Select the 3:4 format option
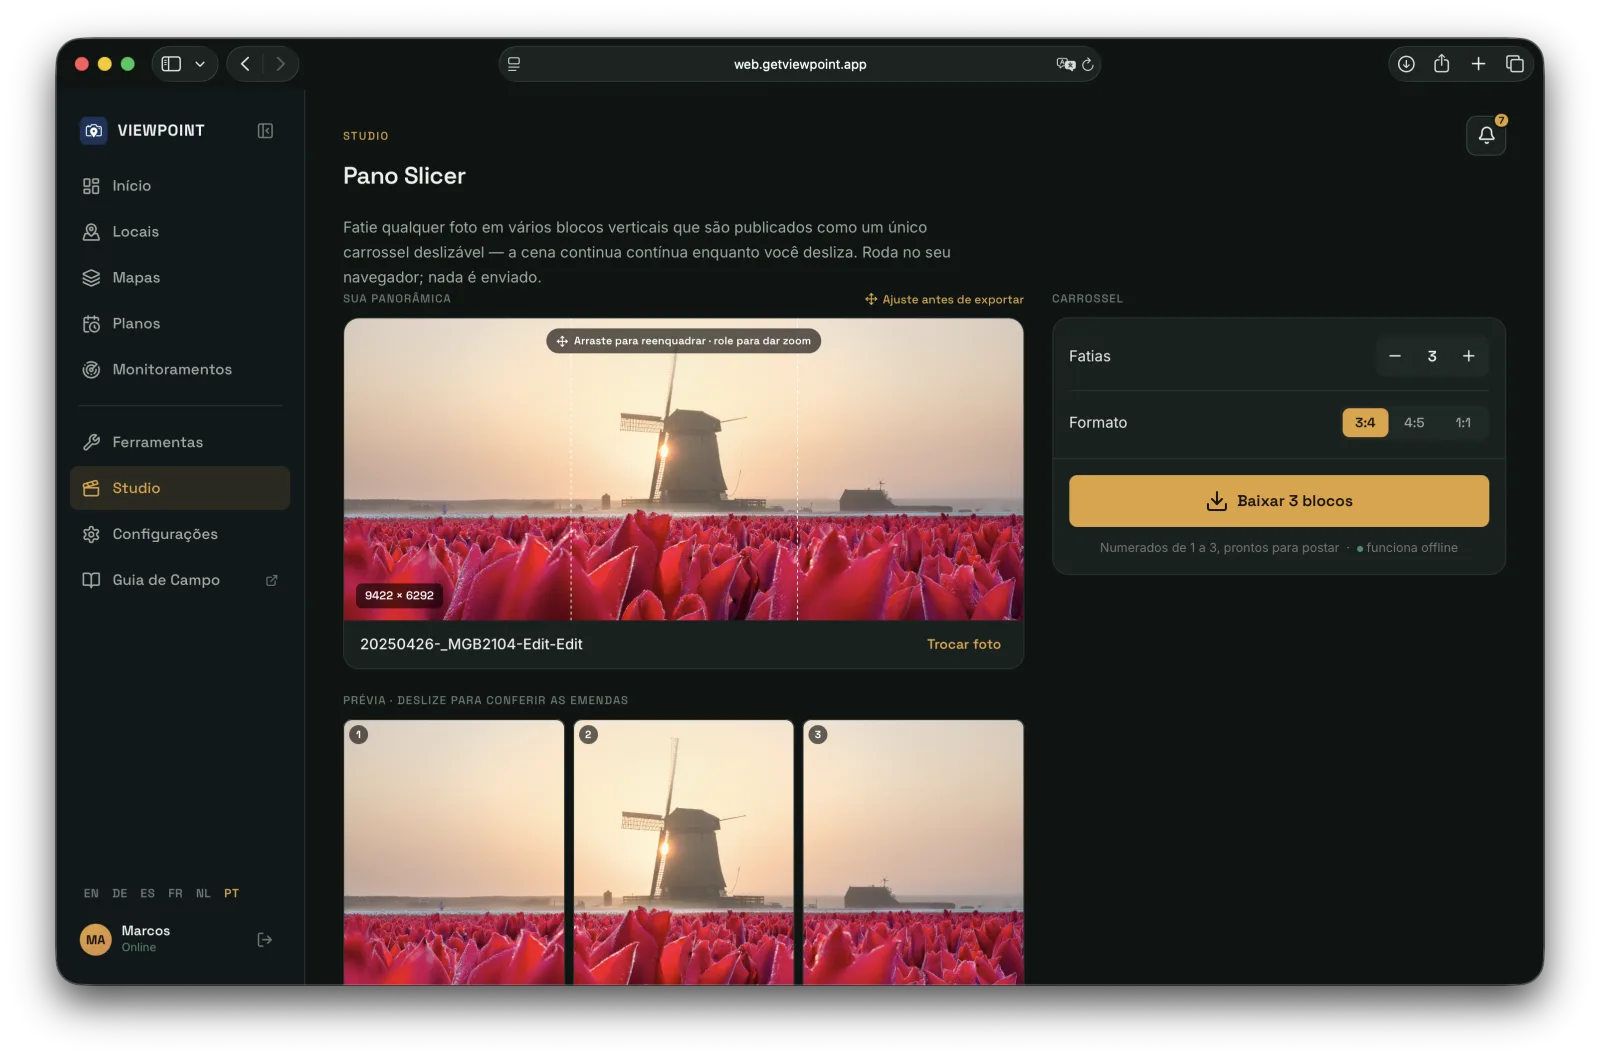The height and width of the screenshot is (1059, 1600). 1365,423
